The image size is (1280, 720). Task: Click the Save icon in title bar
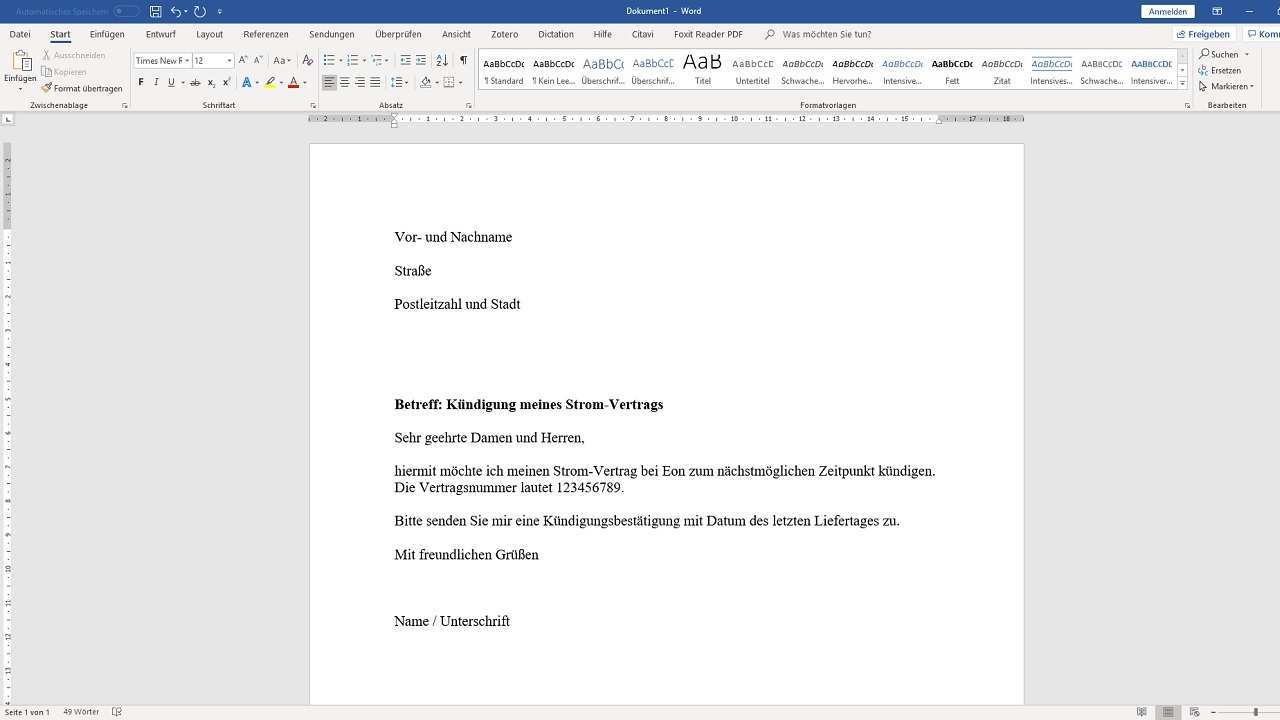pyautogui.click(x=155, y=11)
